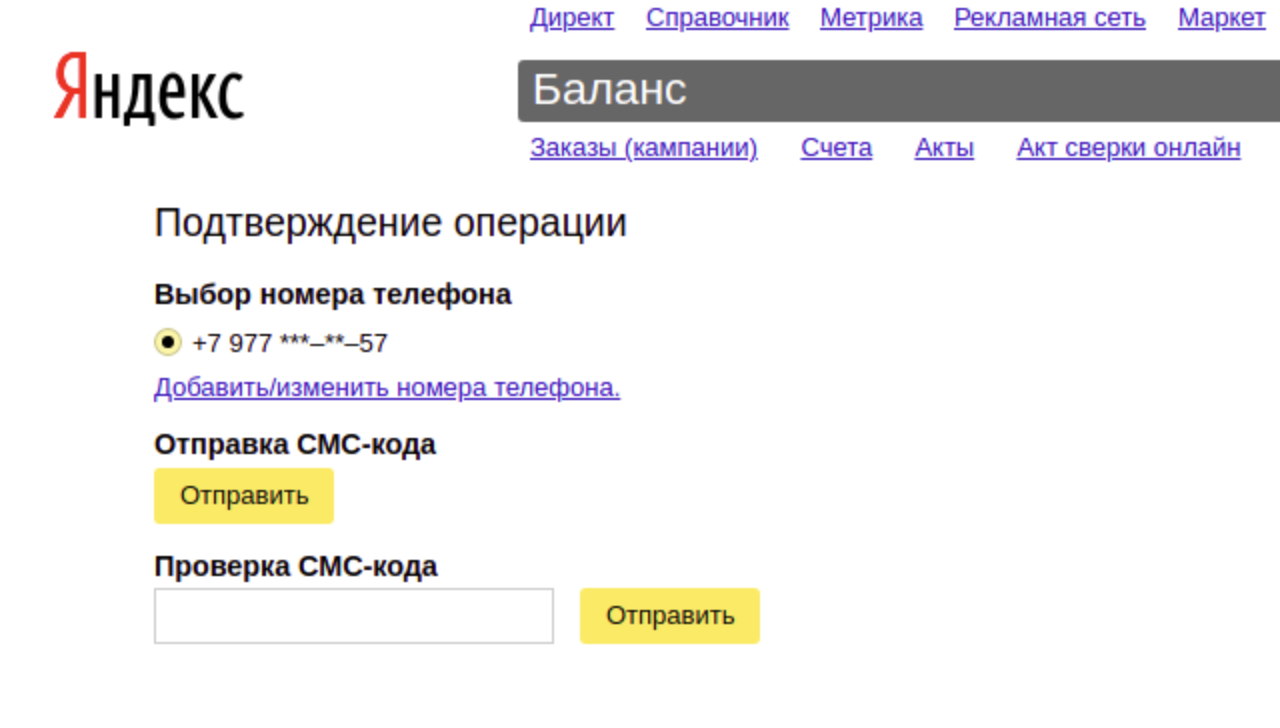This screenshot has width=1280, height=728.
Task: Click Отправить next to the code field
Action: coord(670,616)
